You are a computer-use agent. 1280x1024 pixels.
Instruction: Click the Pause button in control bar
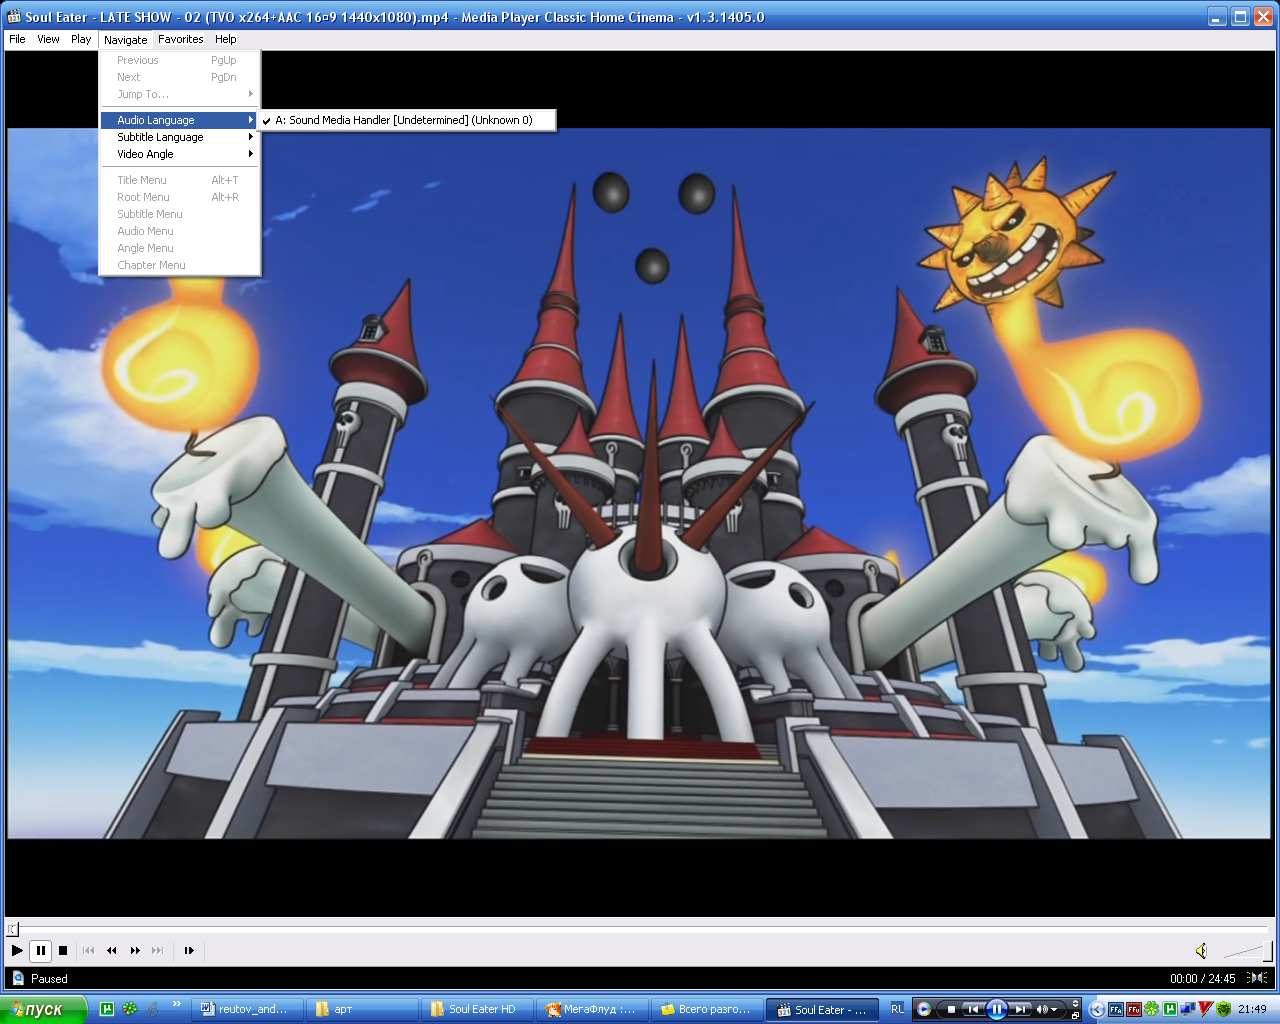coord(40,950)
